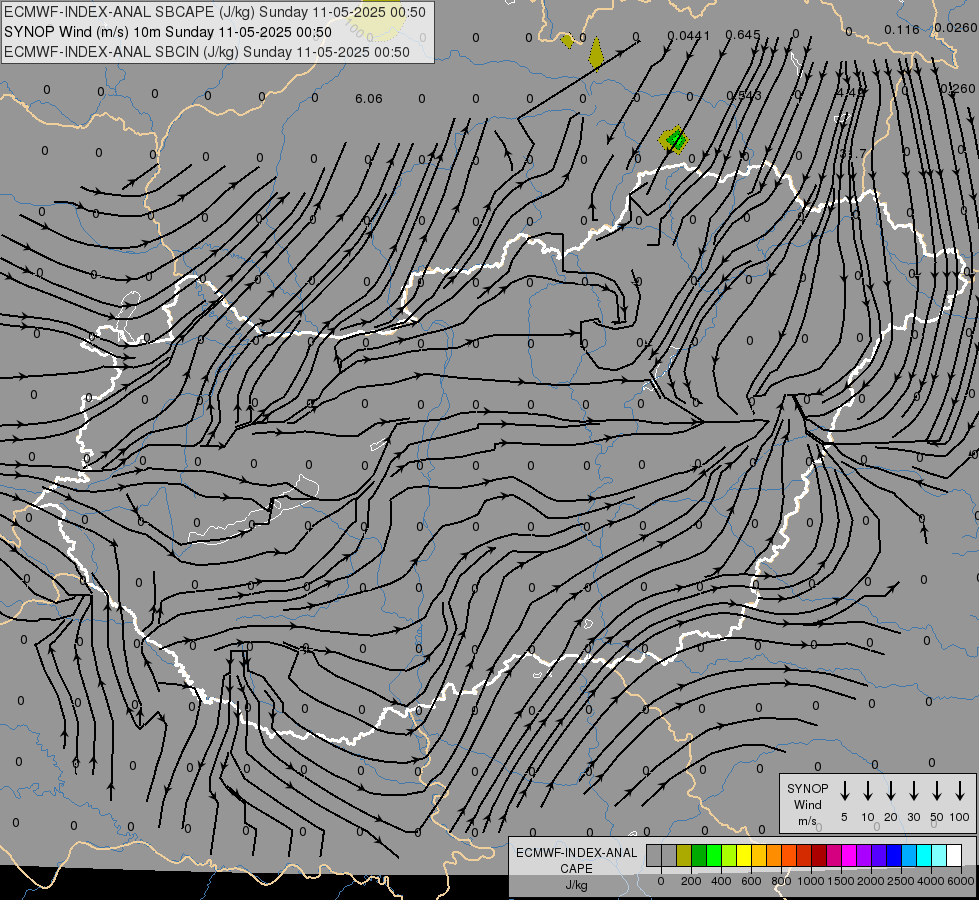Click the wind arrow above the 30 label
979x900 pixels.
[x=914, y=791]
